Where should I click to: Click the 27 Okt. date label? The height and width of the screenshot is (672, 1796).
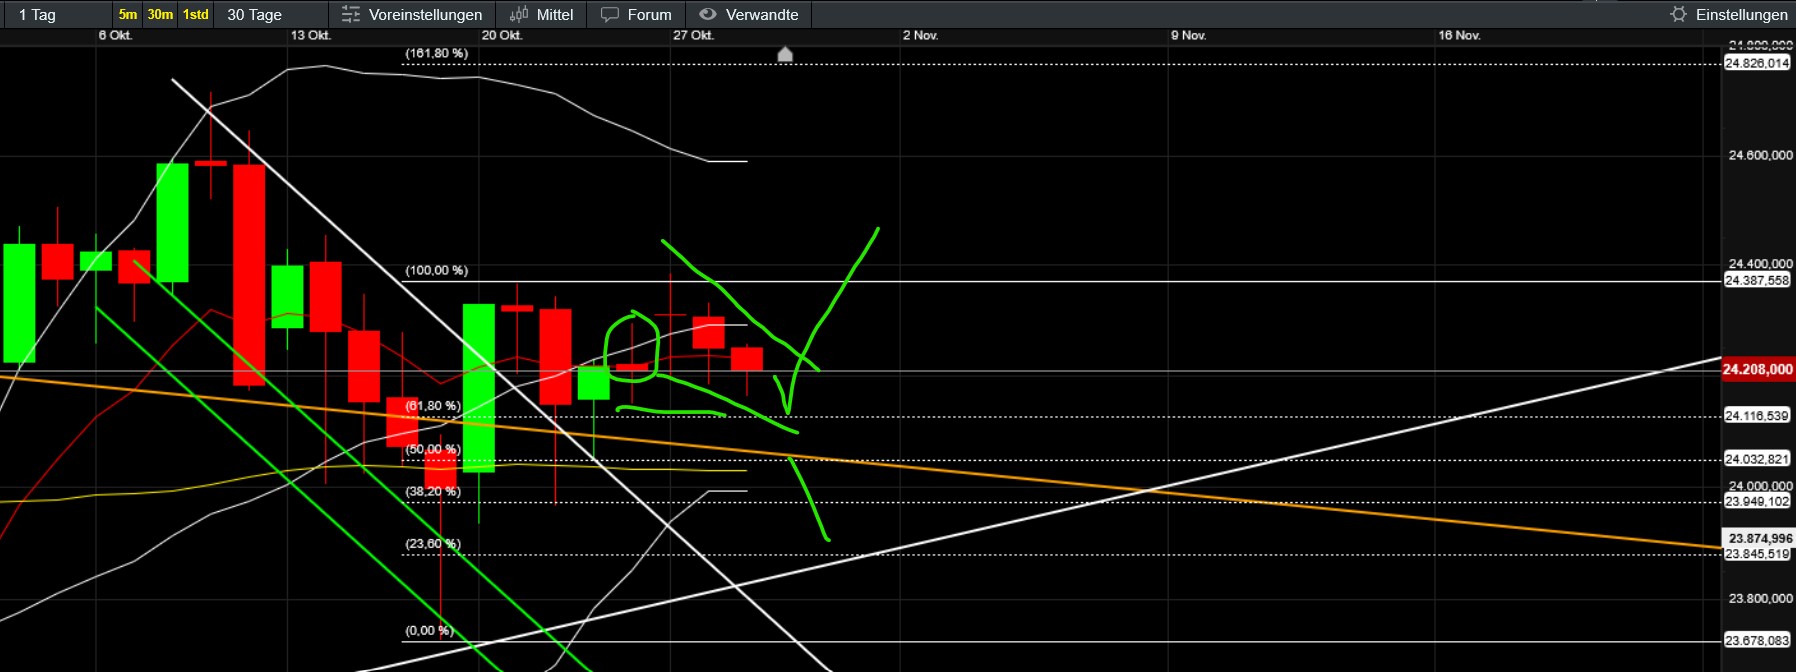coord(693,35)
